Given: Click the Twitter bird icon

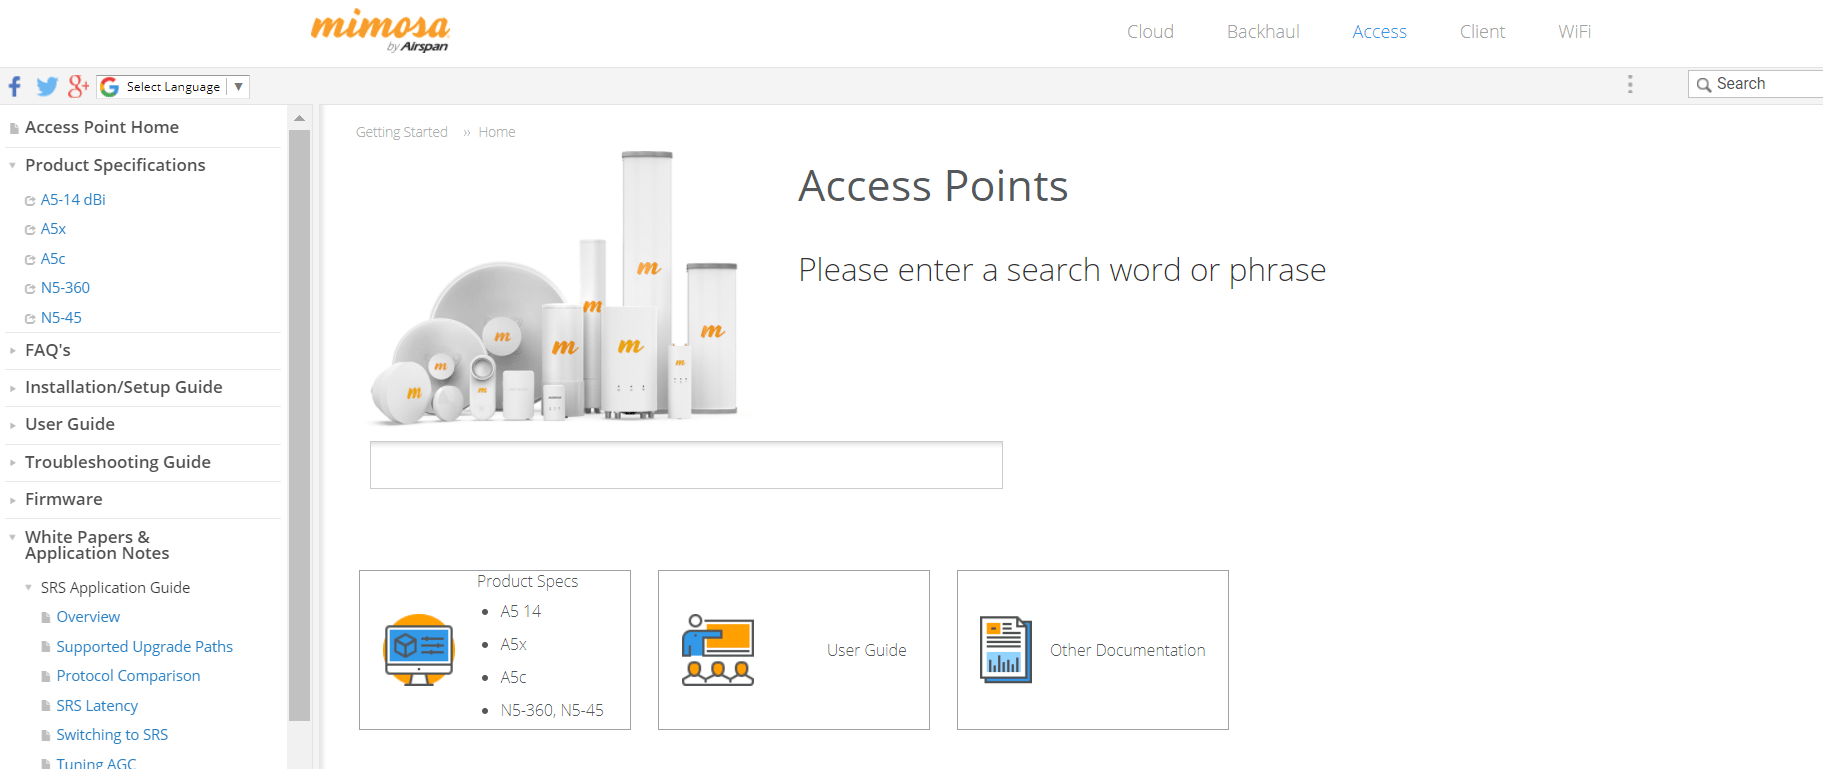Looking at the screenshot, I should click(x=47, y=87).
